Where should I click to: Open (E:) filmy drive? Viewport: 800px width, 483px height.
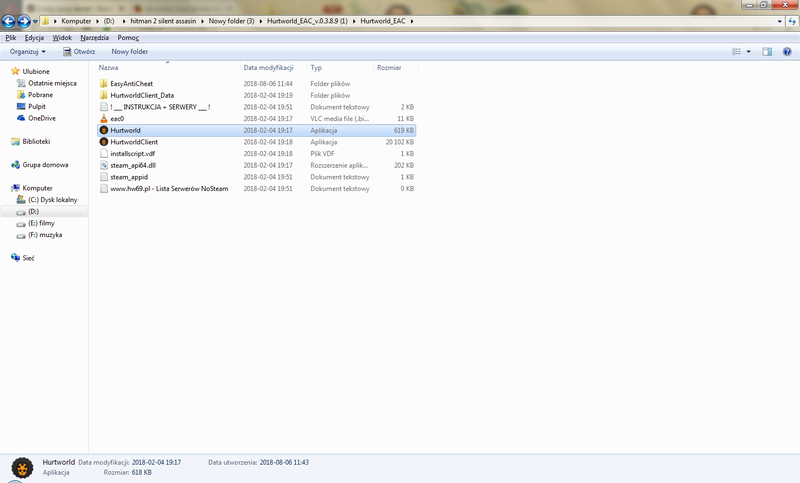(x=41, y=223)
